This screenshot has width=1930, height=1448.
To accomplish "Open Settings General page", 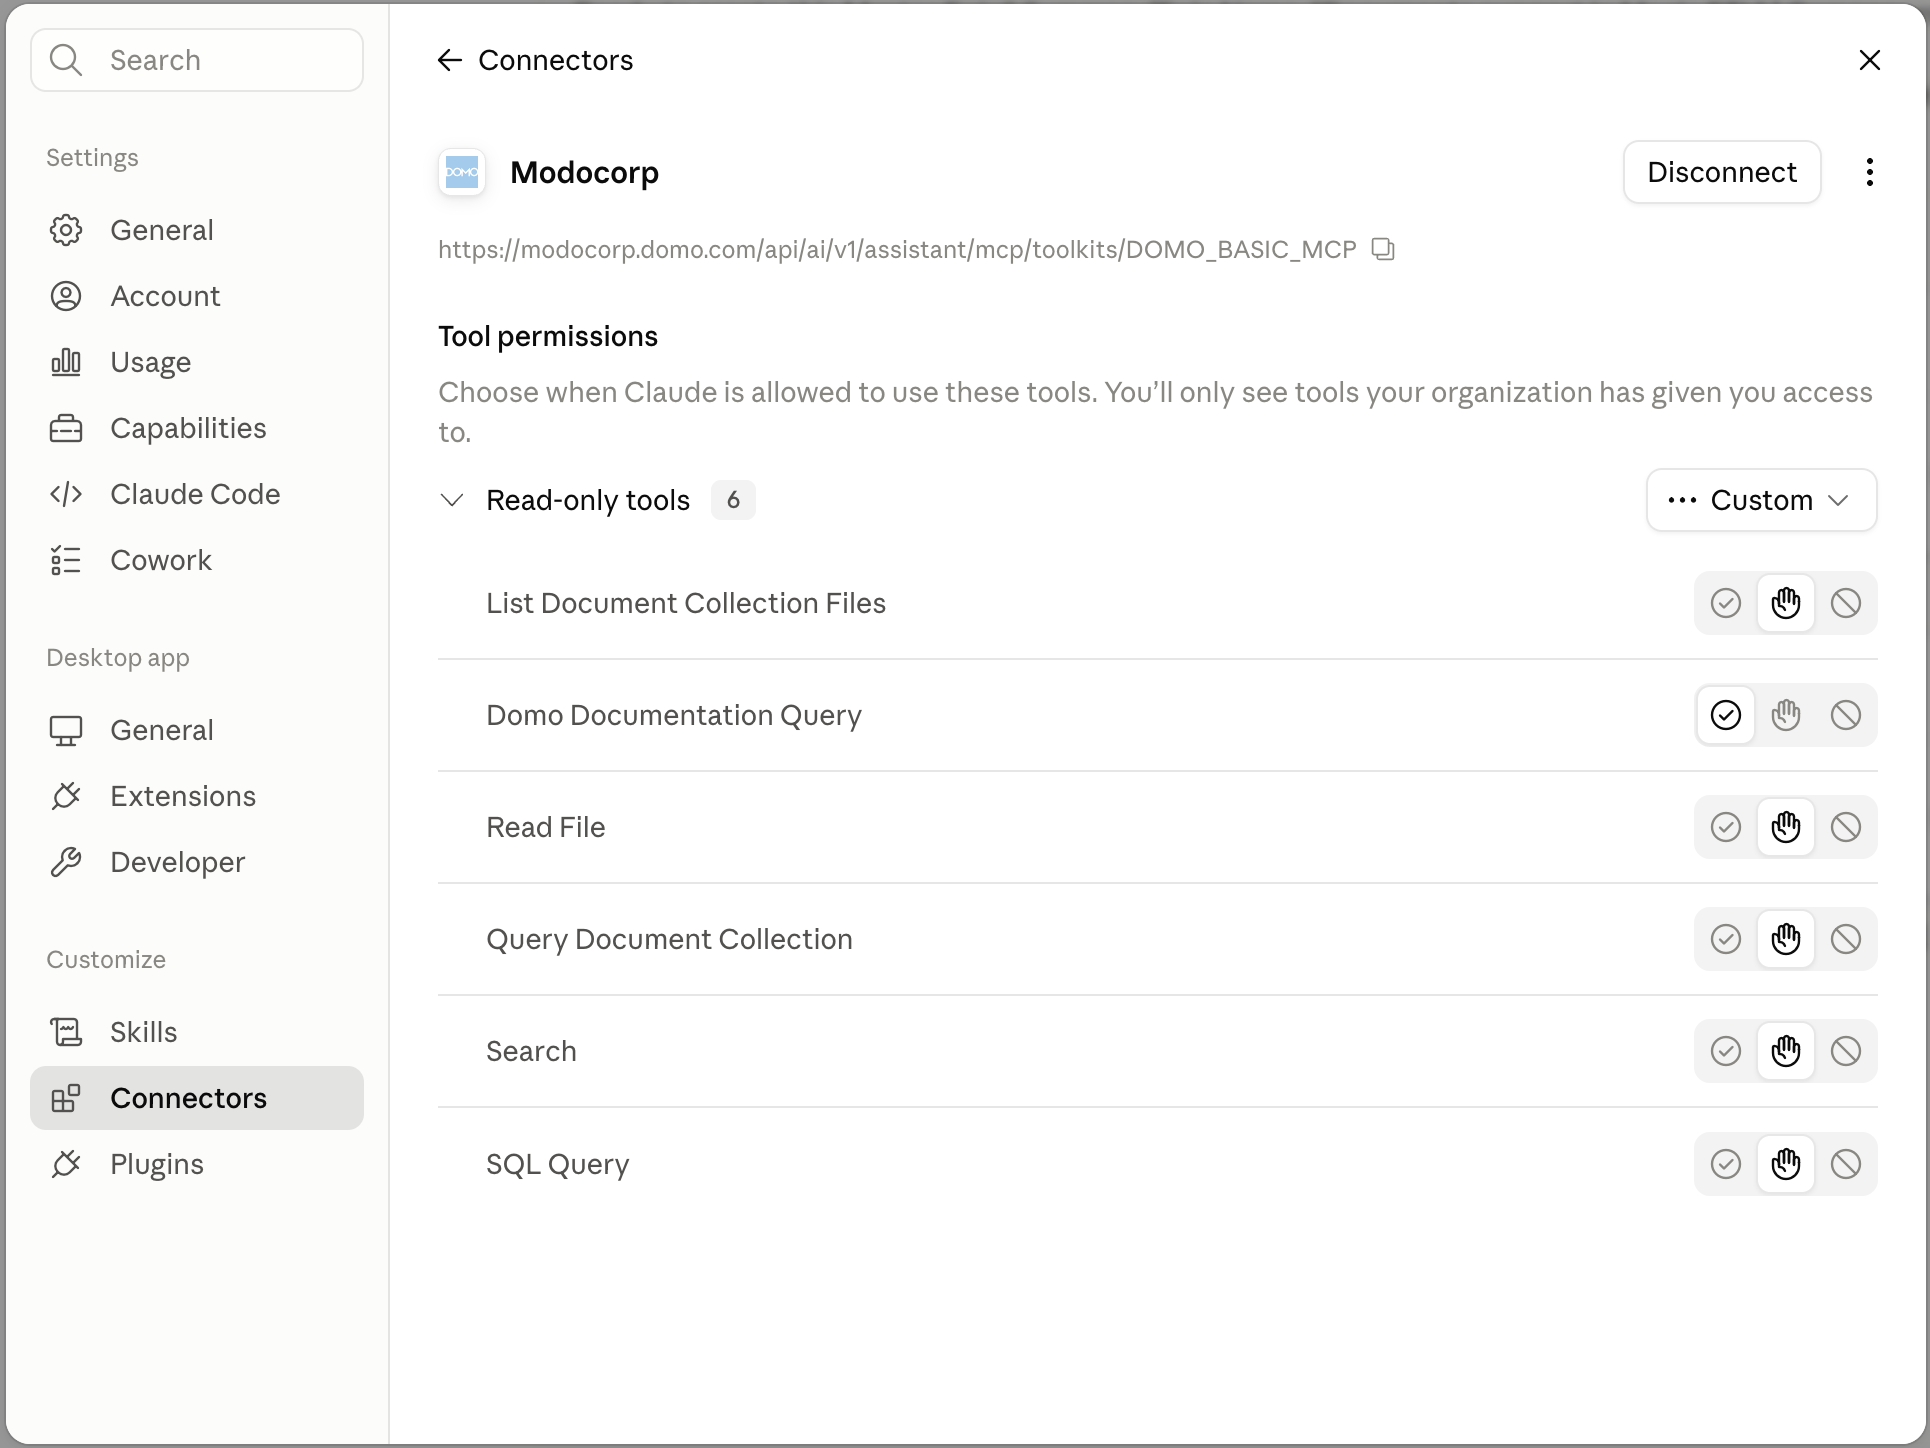I will tap(197, 230).
